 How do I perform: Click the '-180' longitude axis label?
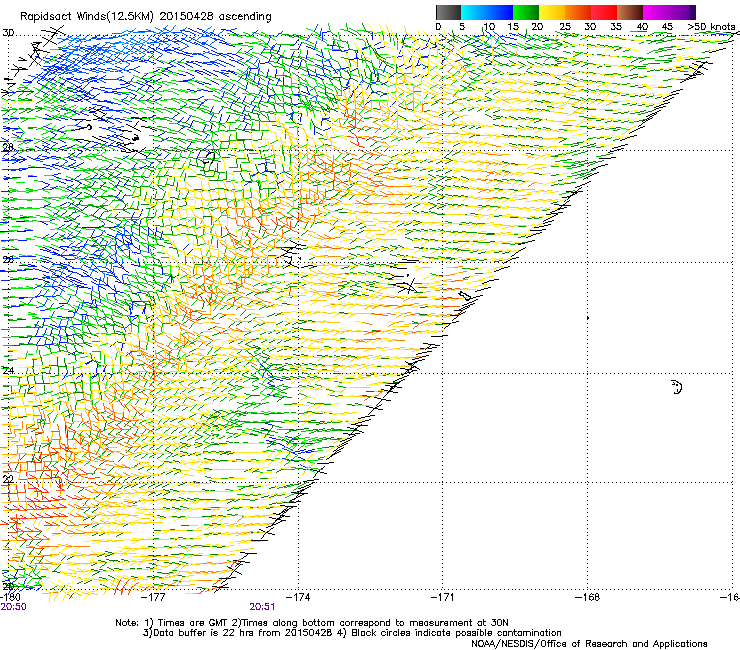[10, 597]
